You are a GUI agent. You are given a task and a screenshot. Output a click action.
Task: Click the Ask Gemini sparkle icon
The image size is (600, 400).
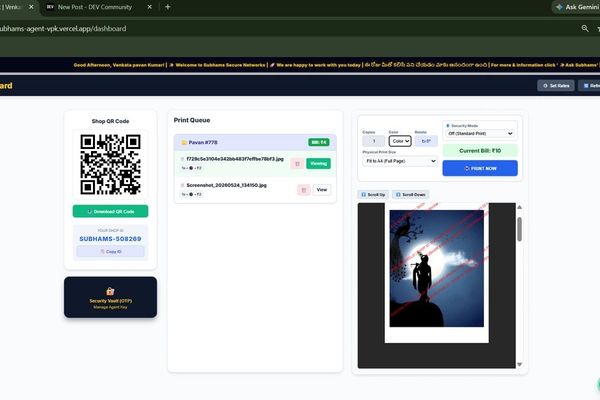pyautogui.click(x=559, y=7)
